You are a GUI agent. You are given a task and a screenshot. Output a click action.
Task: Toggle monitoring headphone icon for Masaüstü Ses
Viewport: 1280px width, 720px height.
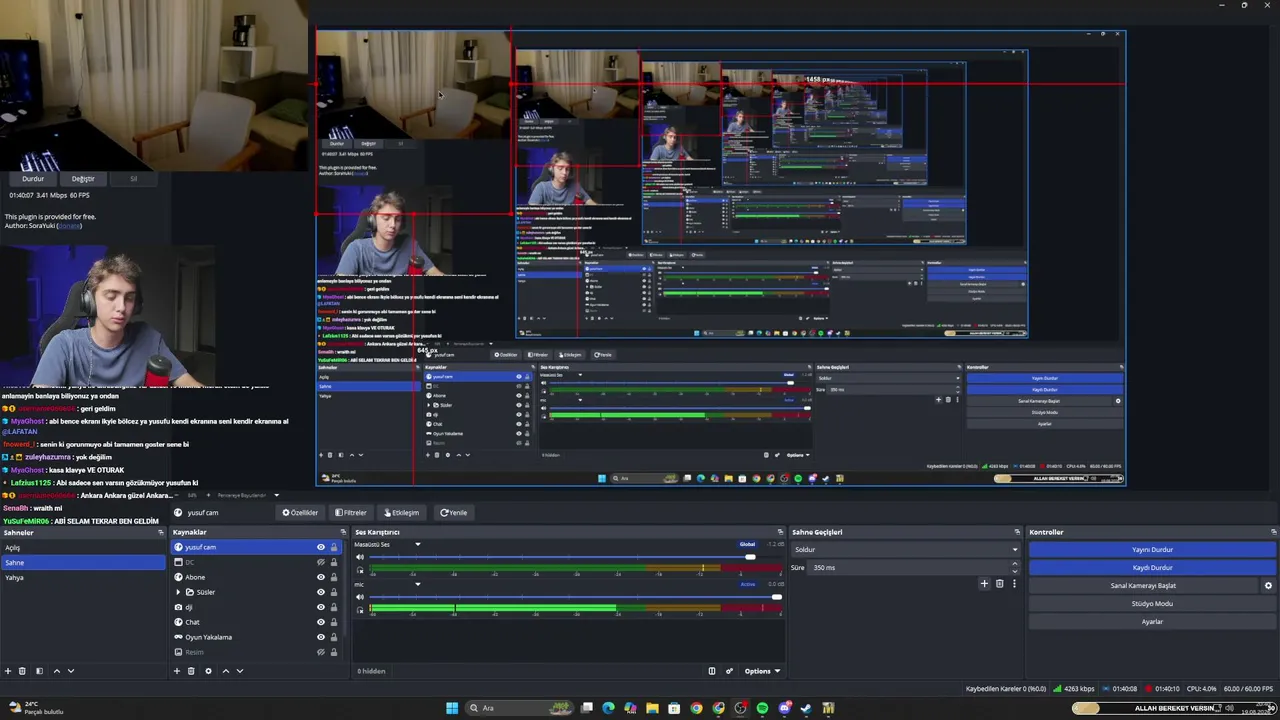click(360, 570)
